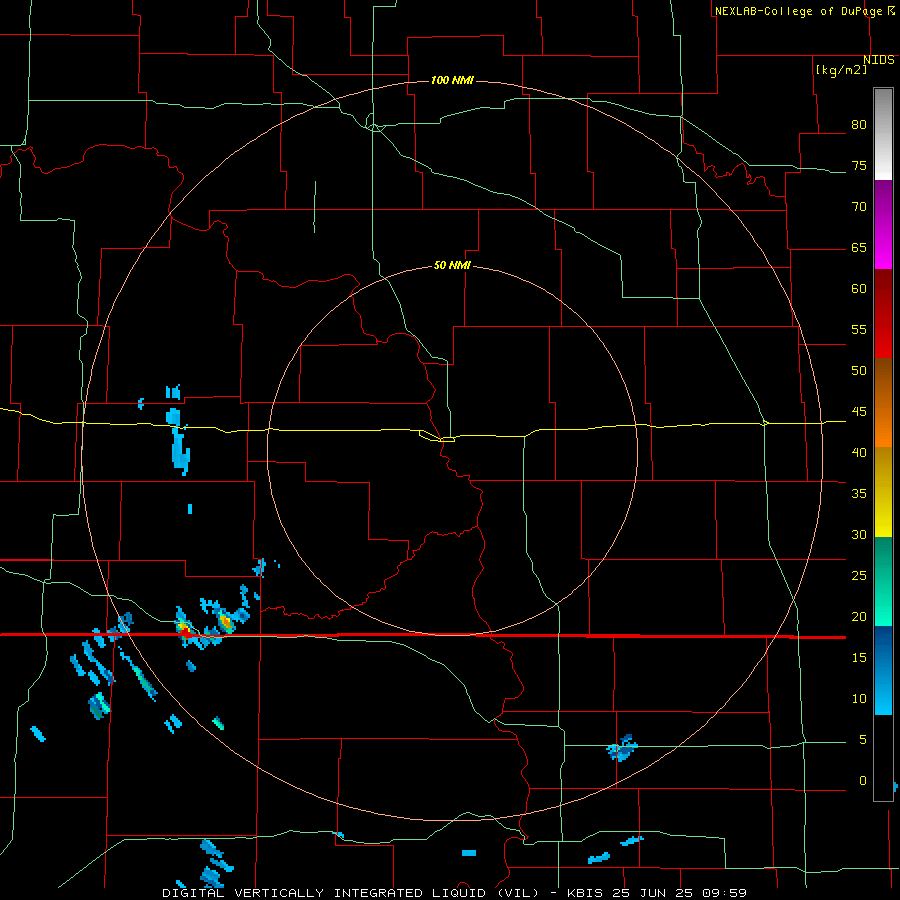Click the small blue rectangular echo near bottom center
The image size is (900, 900).
(x=469, y=853)
